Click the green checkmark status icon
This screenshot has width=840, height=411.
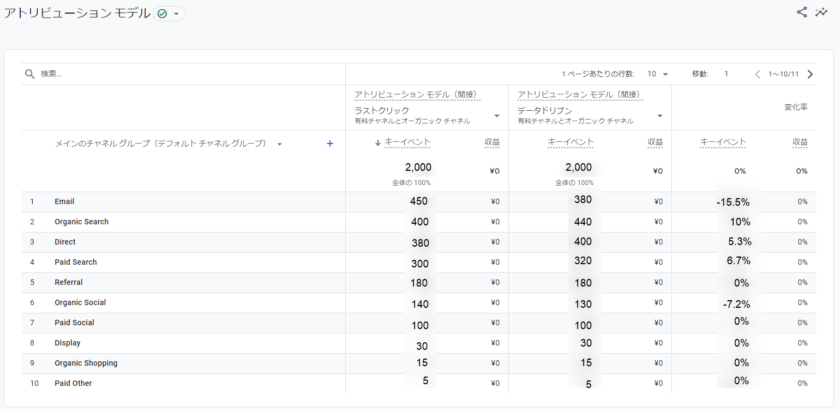162,14
